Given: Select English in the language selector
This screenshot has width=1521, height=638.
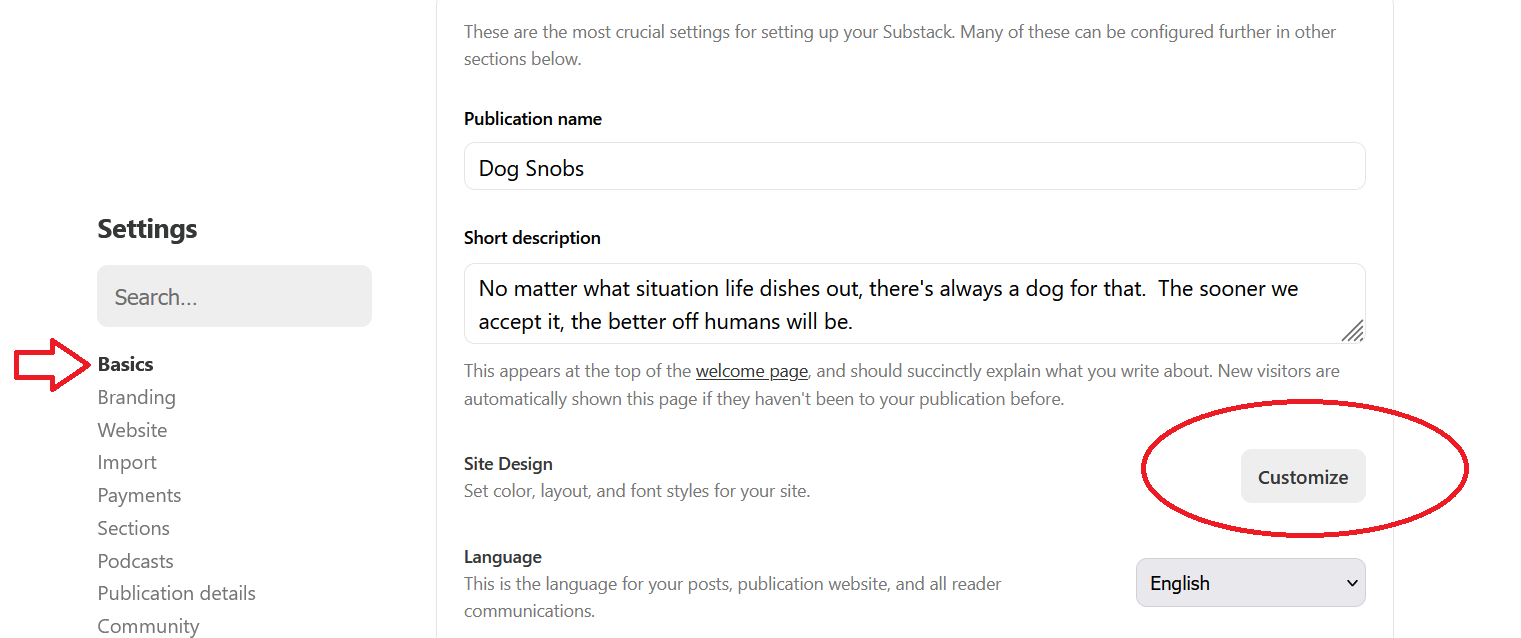Looking at the screenshot, I should [x=1251, y=582].
